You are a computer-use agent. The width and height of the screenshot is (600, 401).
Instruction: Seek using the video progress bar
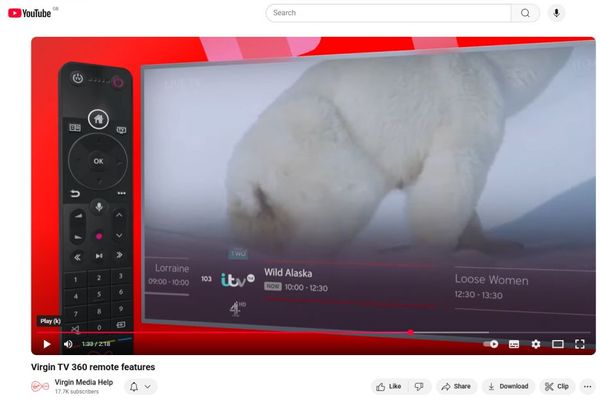(300, 332)
